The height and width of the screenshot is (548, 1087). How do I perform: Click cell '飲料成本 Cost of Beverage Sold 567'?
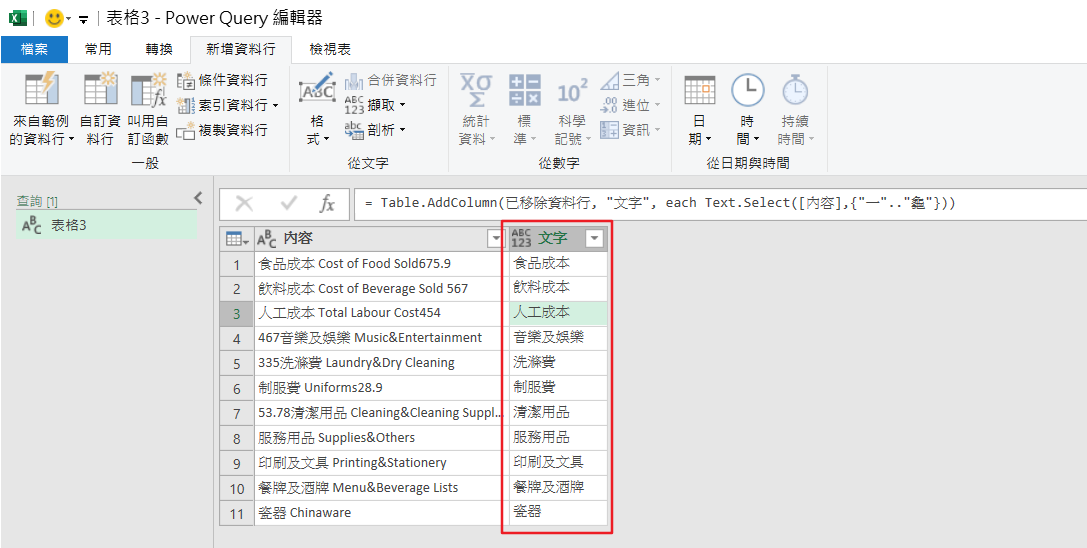381,289
